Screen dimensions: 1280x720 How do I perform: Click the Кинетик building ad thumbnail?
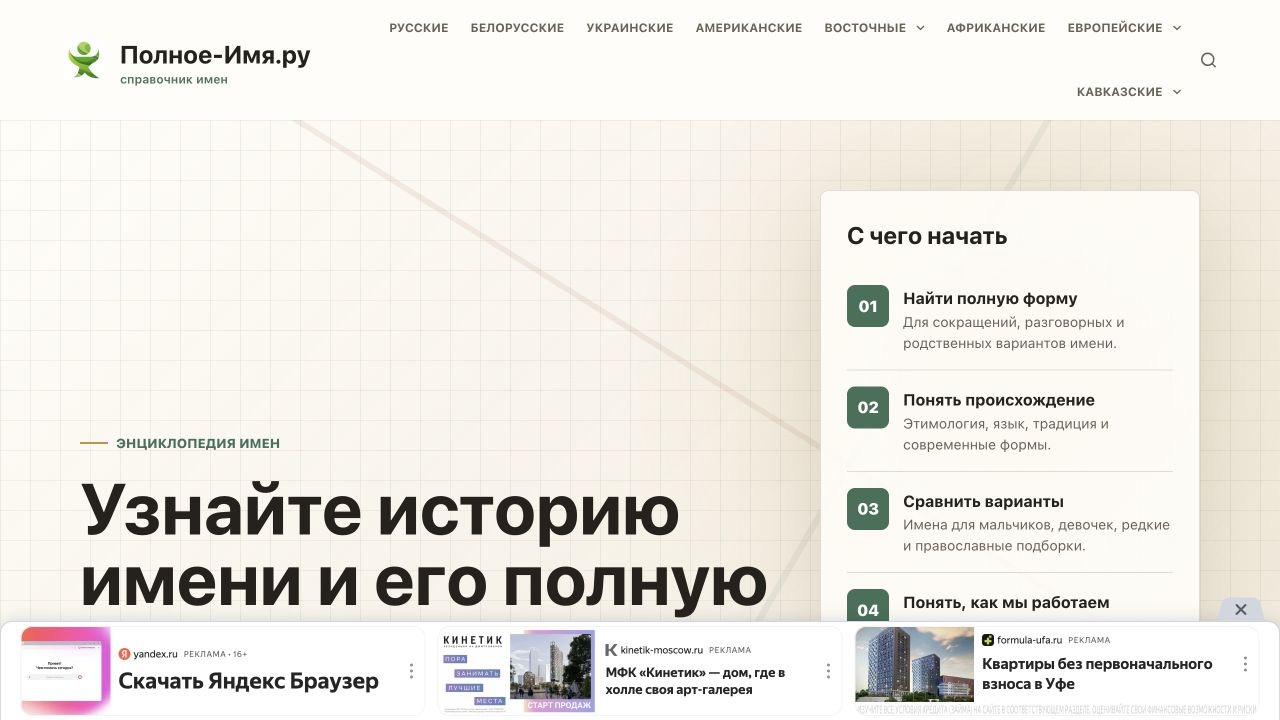pyautogui.click(x=552, y=671)
